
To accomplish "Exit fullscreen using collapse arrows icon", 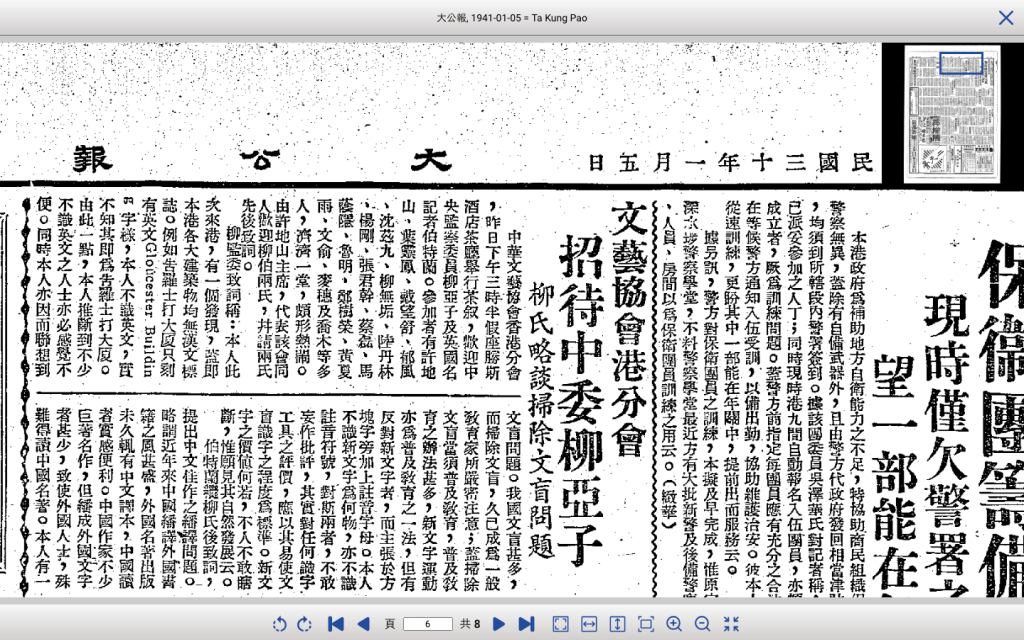I will point(732,624).
